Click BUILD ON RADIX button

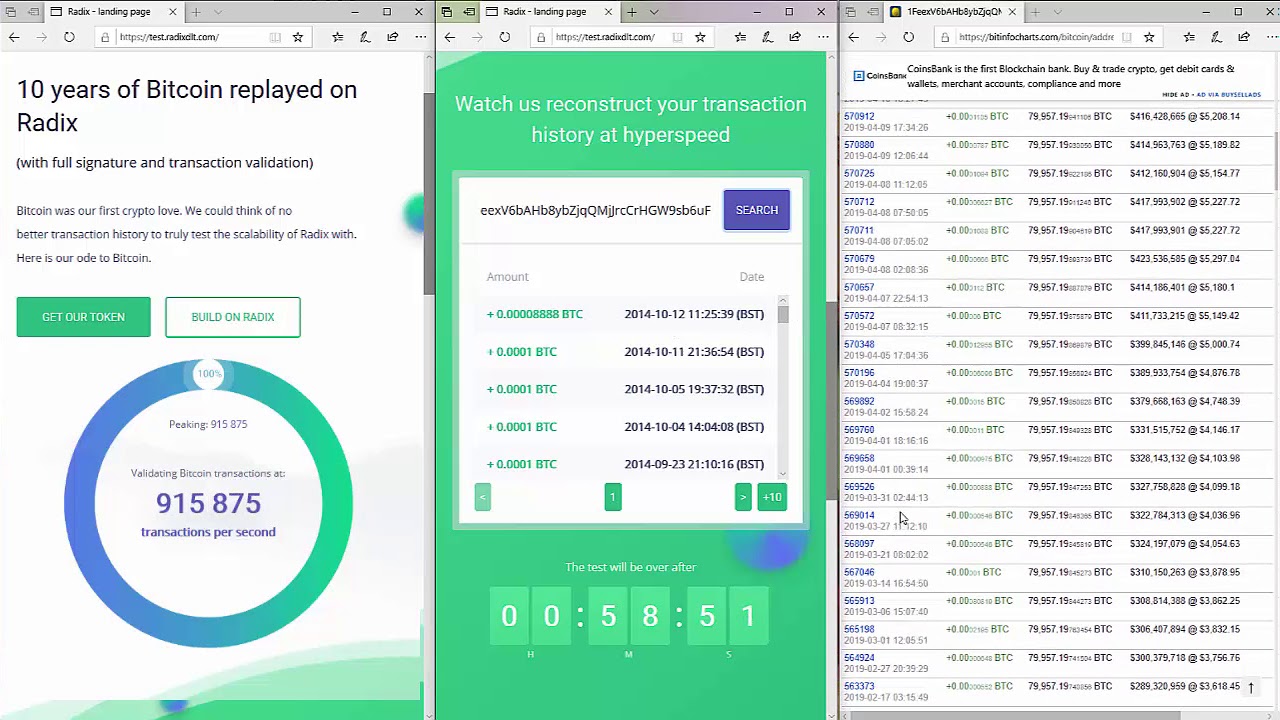233,317
